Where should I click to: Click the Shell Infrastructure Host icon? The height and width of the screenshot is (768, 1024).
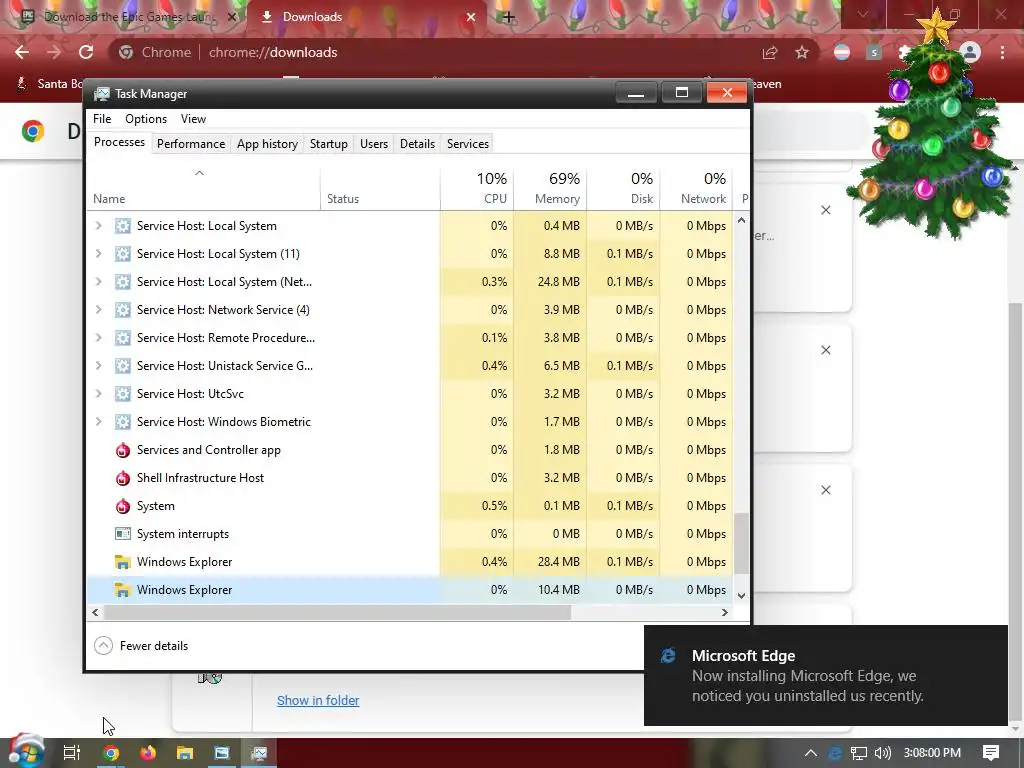(123, 478)
